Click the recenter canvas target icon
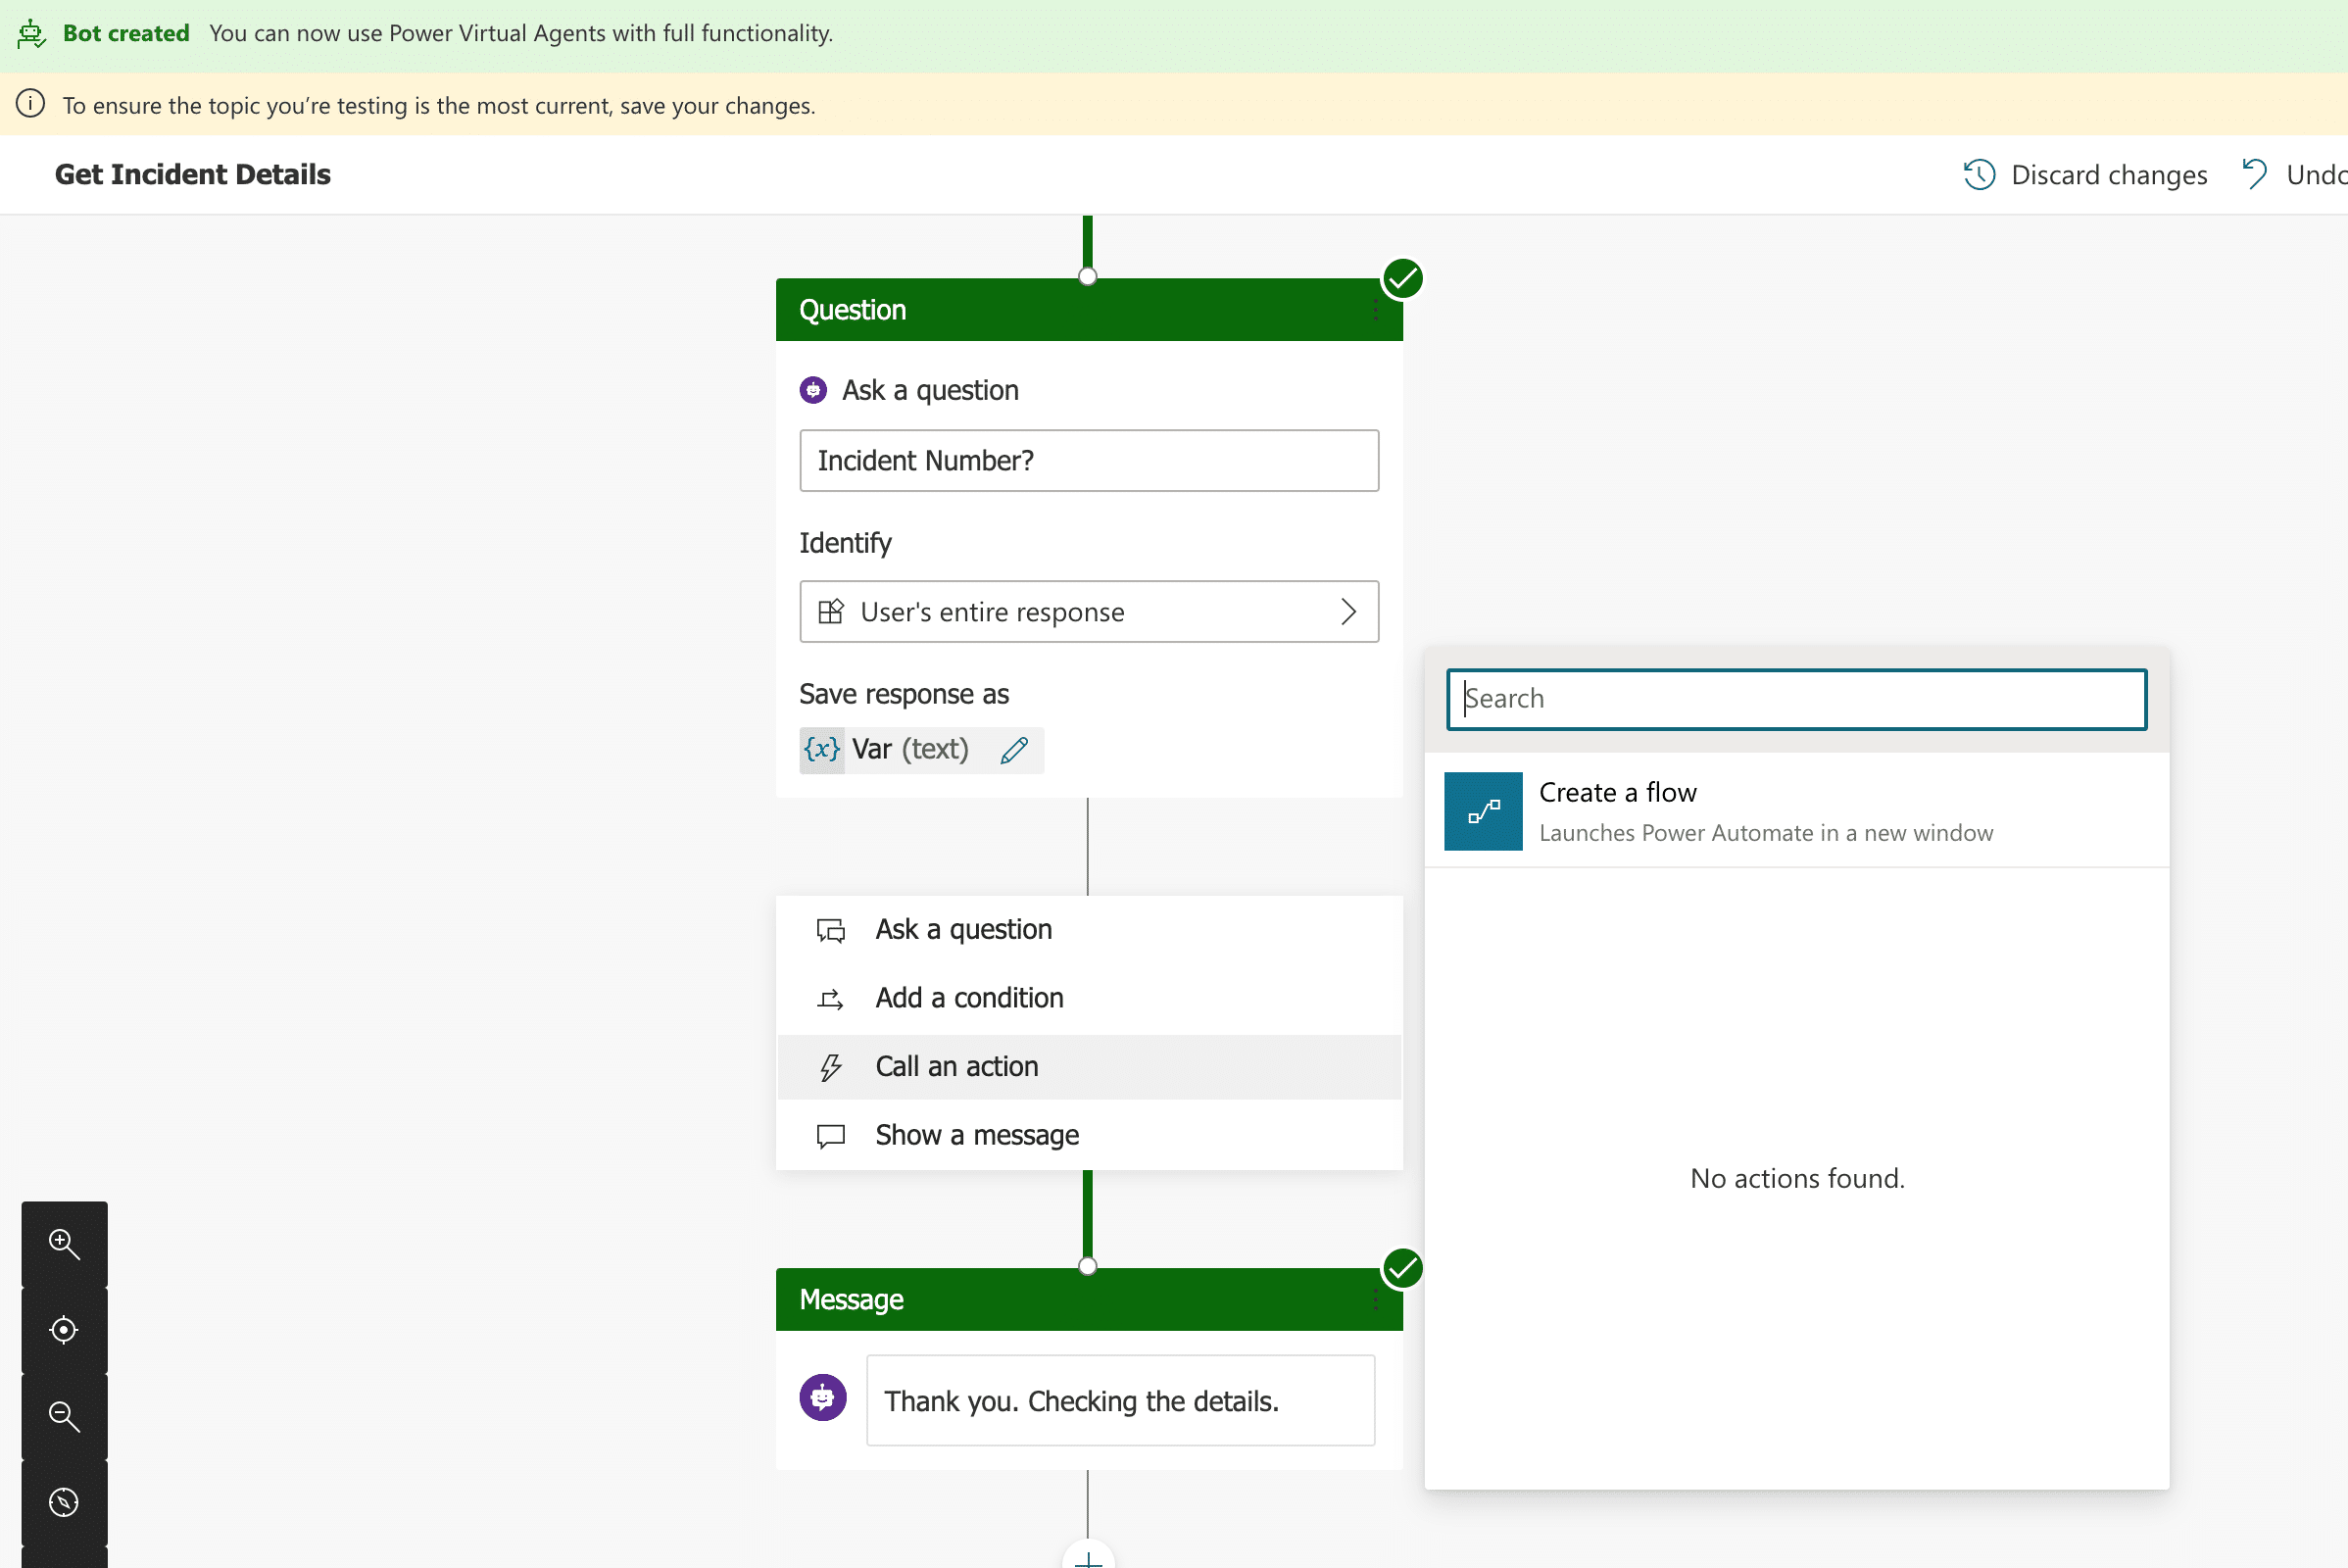 tap(64, 1330)
